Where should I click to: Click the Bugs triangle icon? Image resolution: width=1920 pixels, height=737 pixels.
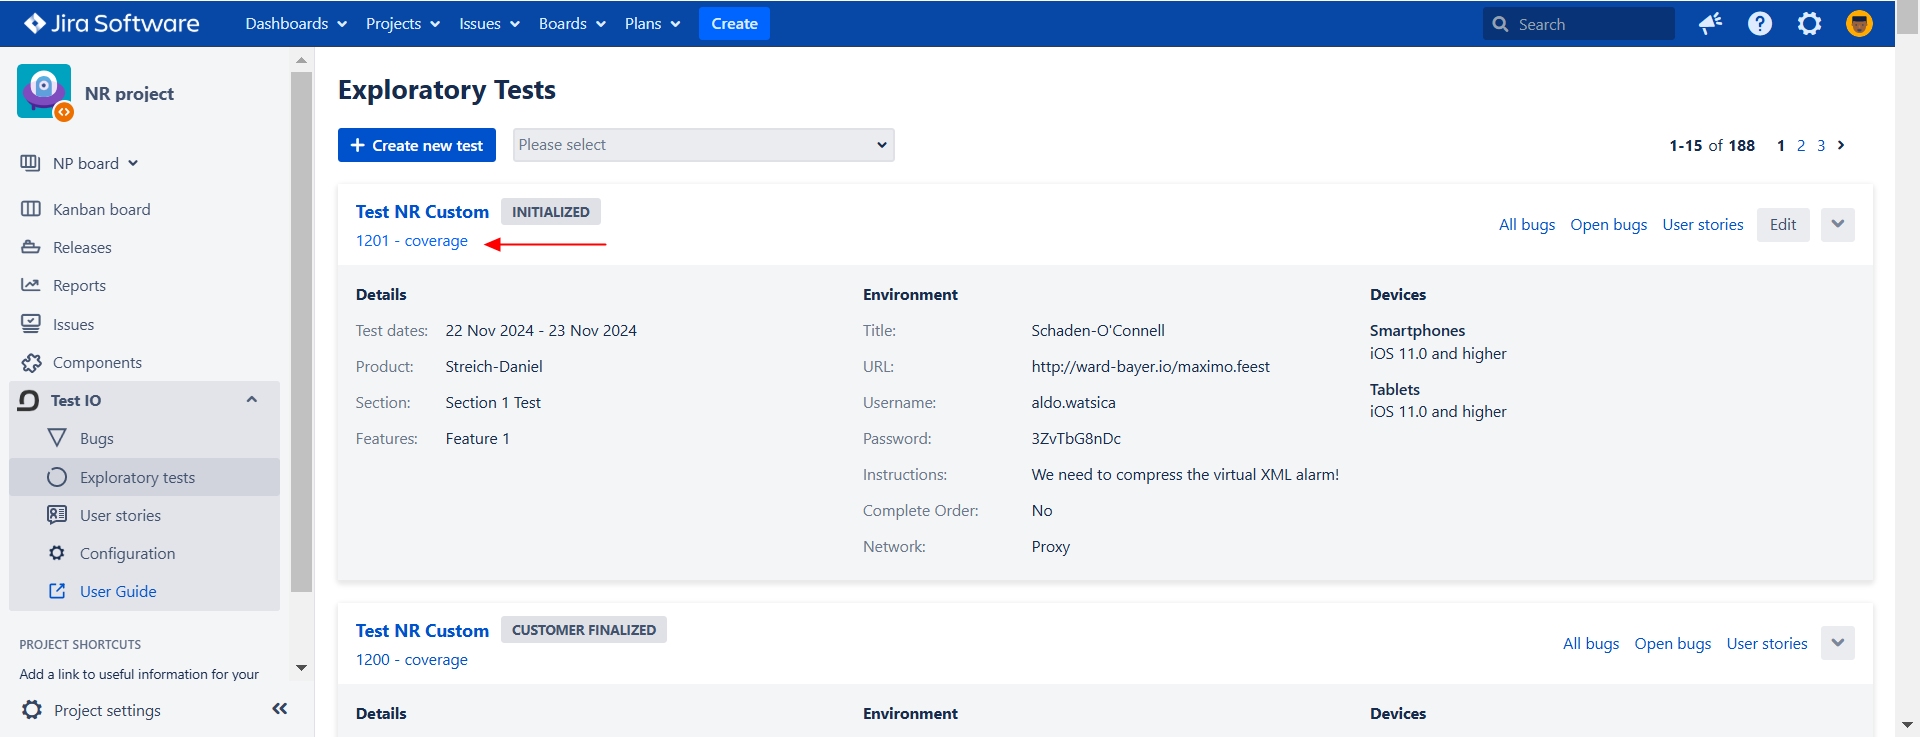tap(57, 438)
